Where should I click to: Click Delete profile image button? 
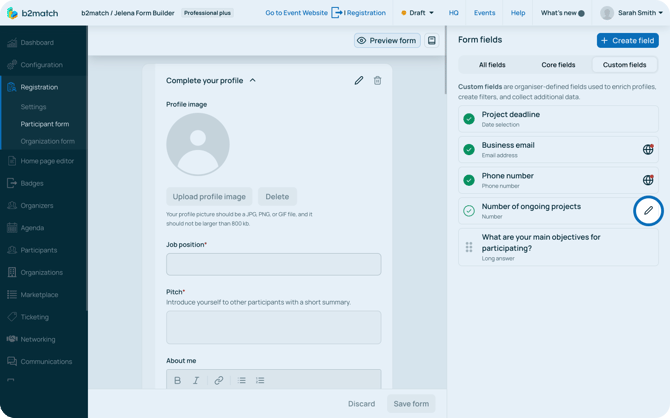click(x=277, y=197)
